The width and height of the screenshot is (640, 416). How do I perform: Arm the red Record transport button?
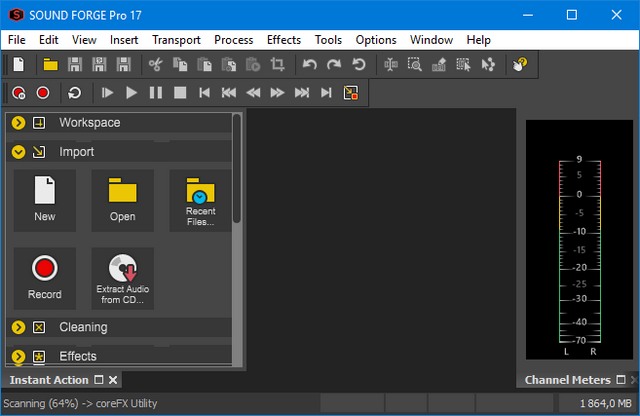point(43,93)
